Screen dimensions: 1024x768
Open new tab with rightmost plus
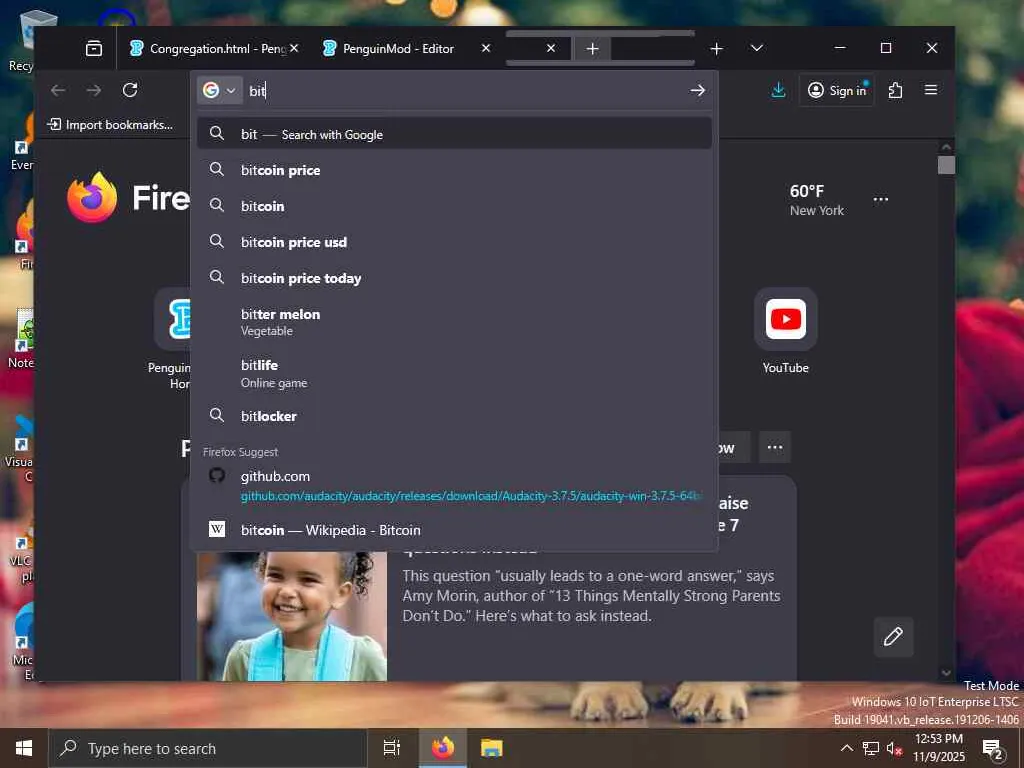click(716, 48)
